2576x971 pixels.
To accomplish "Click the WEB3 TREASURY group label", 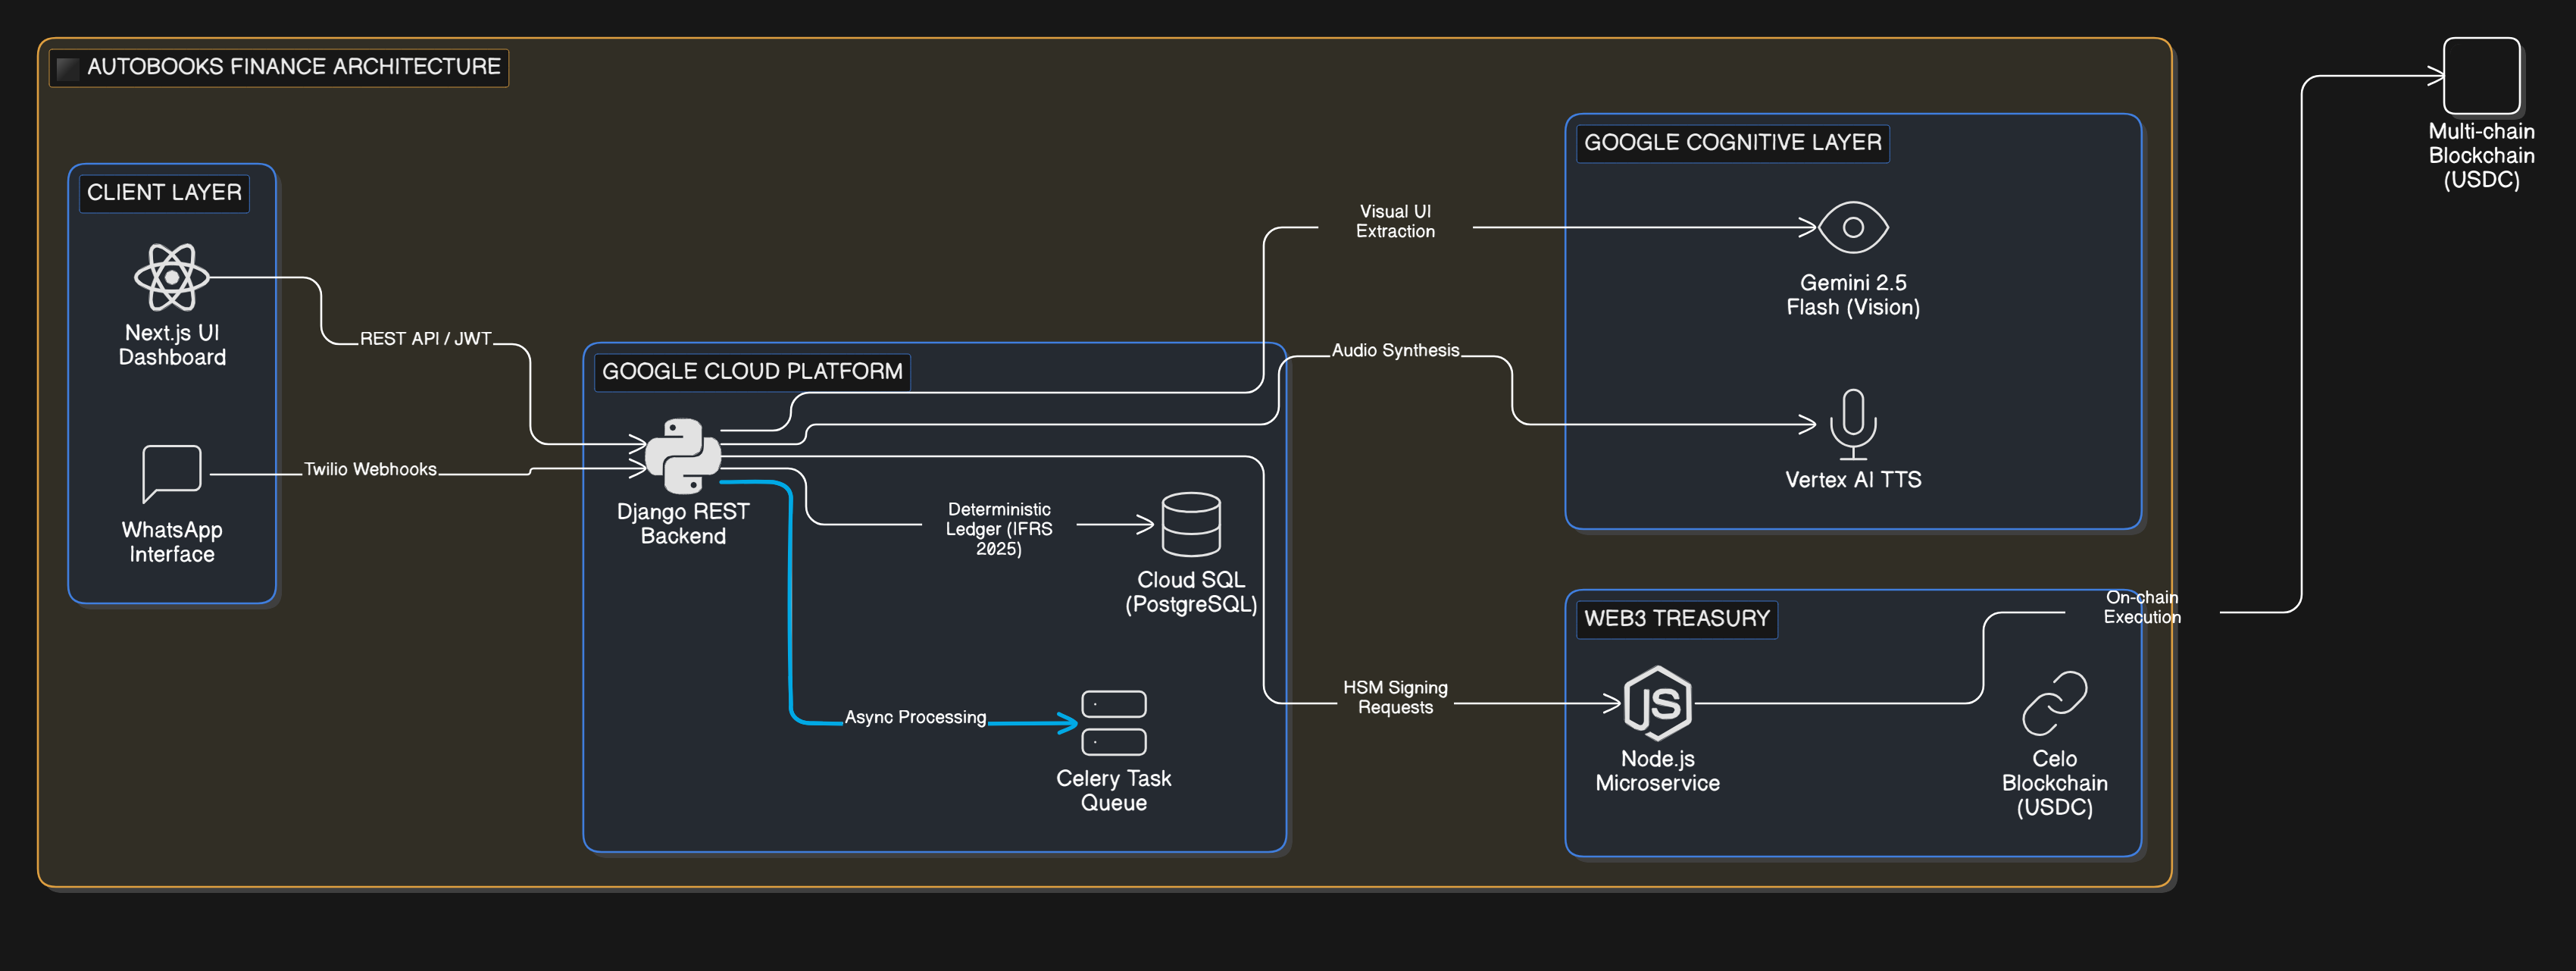I will pos(1676,618).
